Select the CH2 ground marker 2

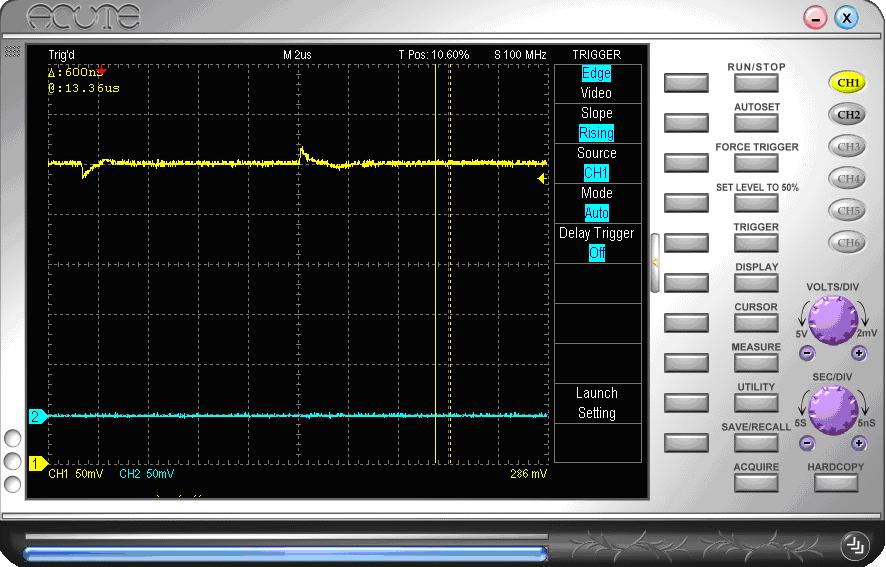coord(37,417)
